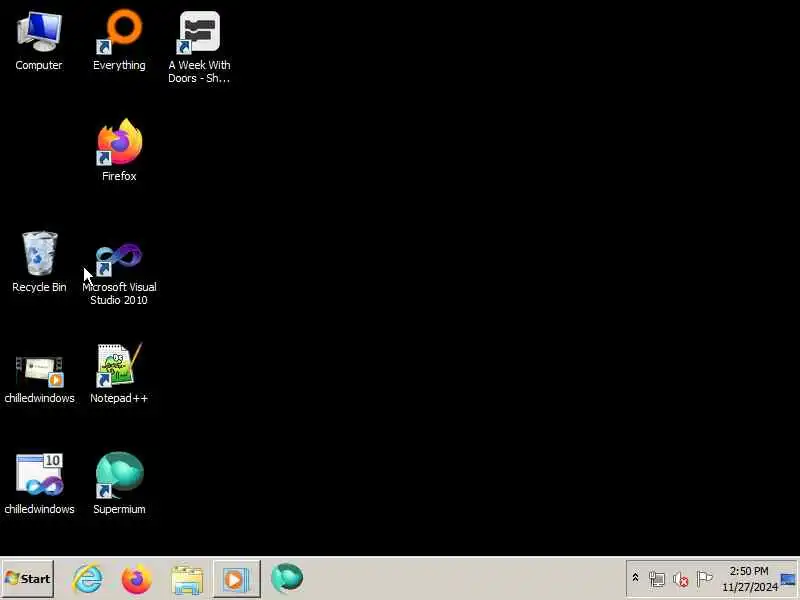Image resolution: width=800 pixels, height=600 pixels.
Task: Select the Supermium desktop shortcut
Action: [119, 484]
